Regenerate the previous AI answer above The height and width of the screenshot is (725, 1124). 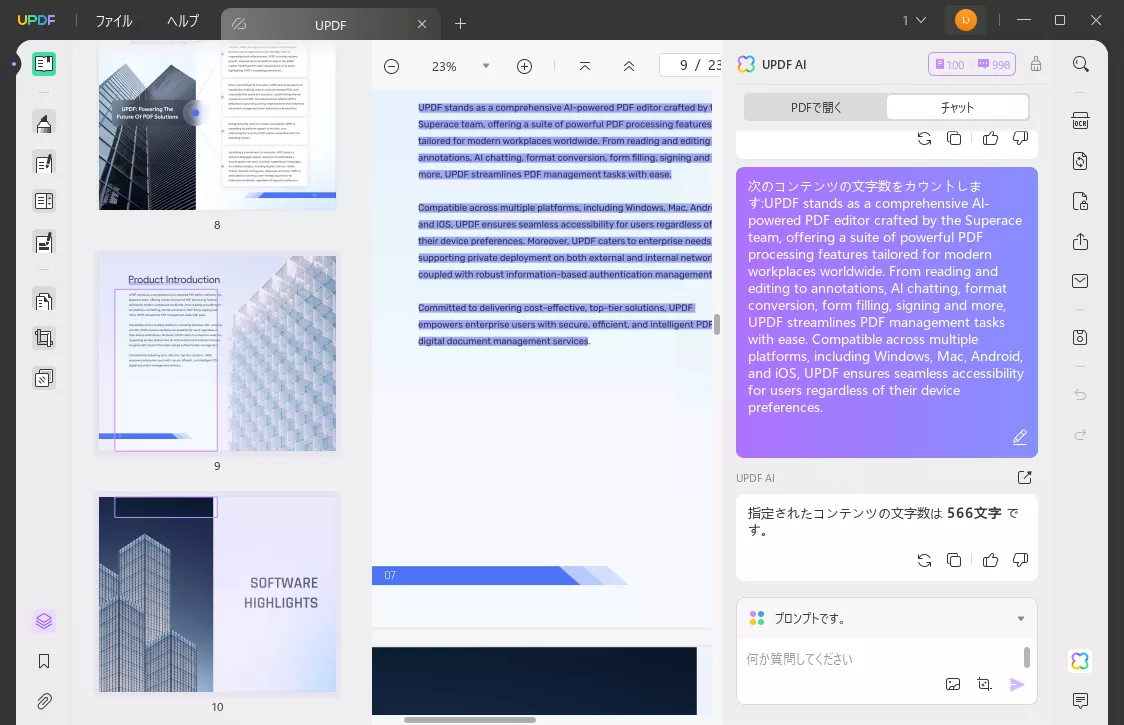pos(925,138)
